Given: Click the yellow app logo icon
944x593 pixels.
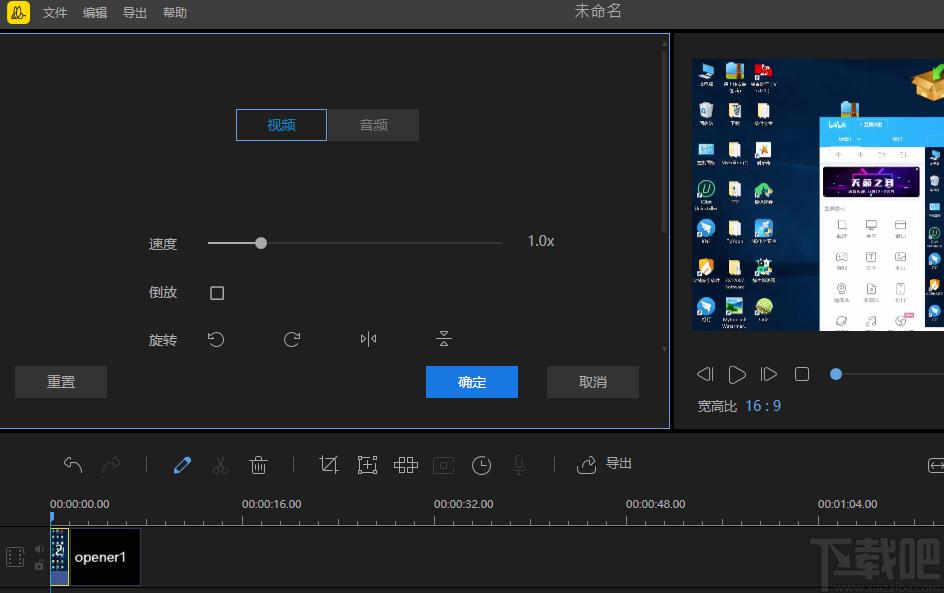Looking at the screenshot, I should [18, 12].
